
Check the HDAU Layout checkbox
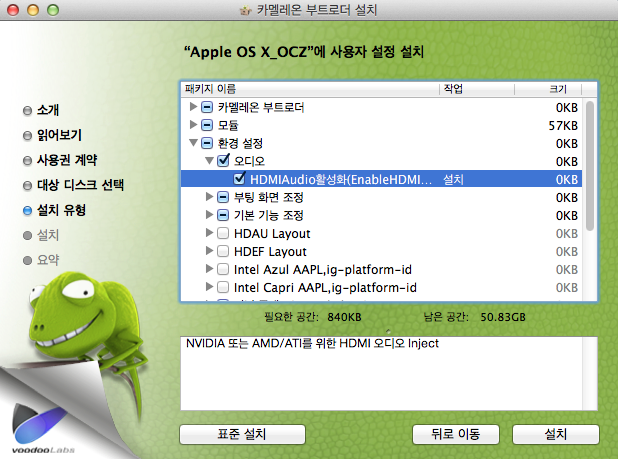pyautogui.click(x=223, y=233)
